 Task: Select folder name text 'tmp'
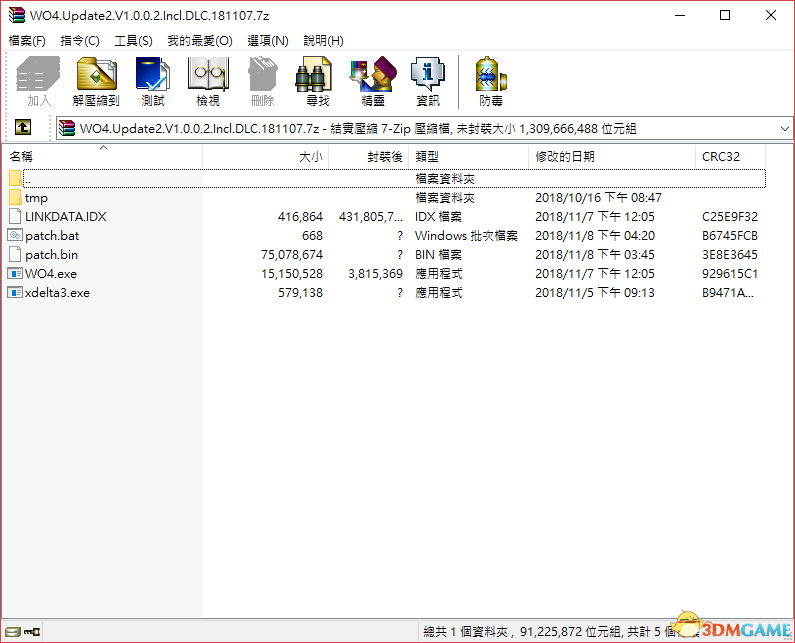[36, 198]
